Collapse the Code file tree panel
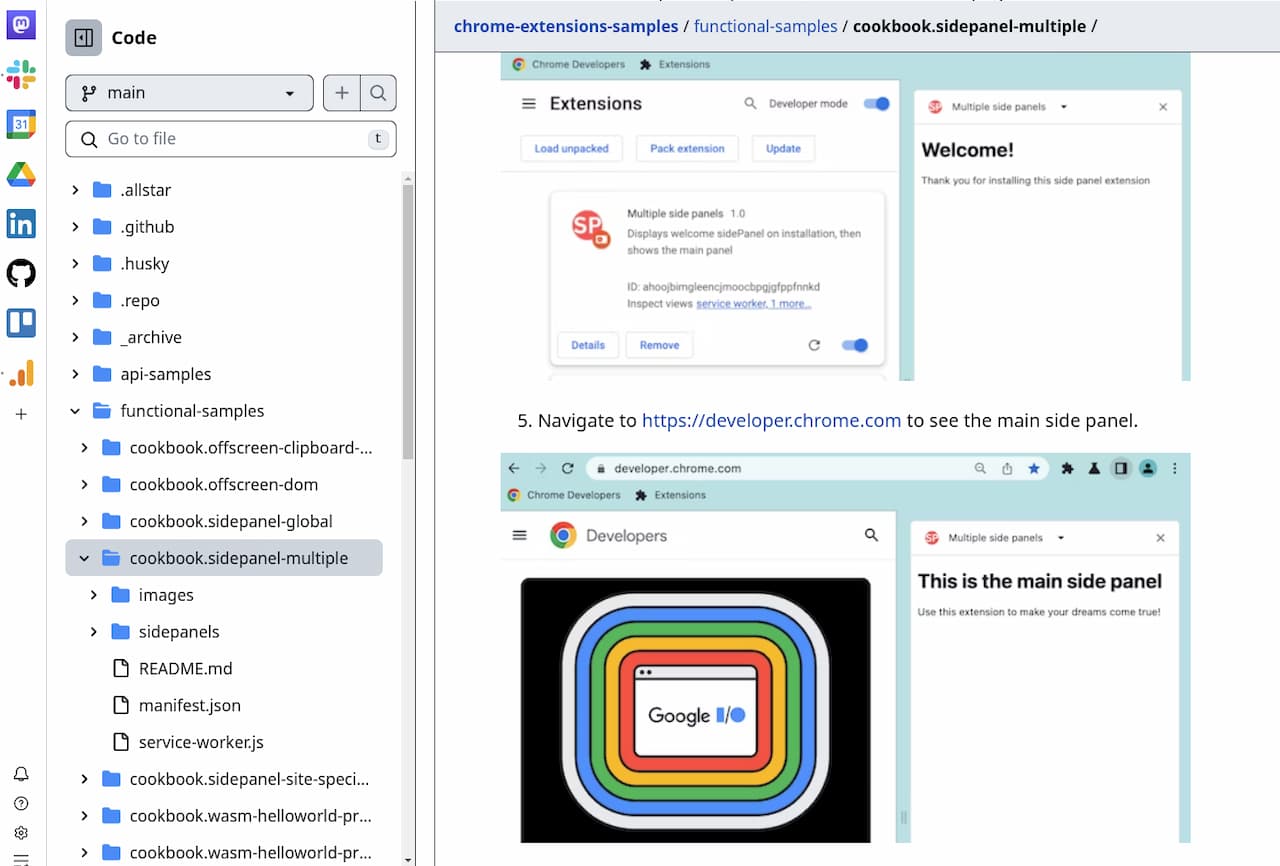Viewport: 1280px width, 866px height. (84, 38)
